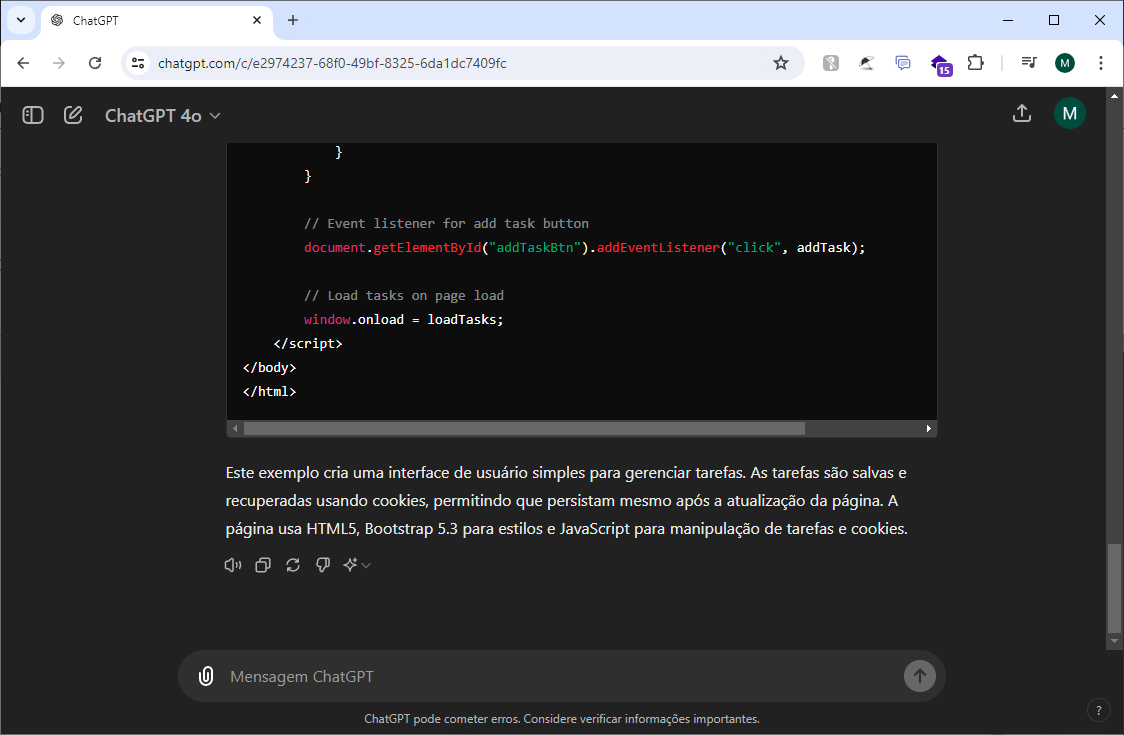Click the code block's right scroll arrow
This screenshot has height=735, width=1124.
(x=928, y=429)
